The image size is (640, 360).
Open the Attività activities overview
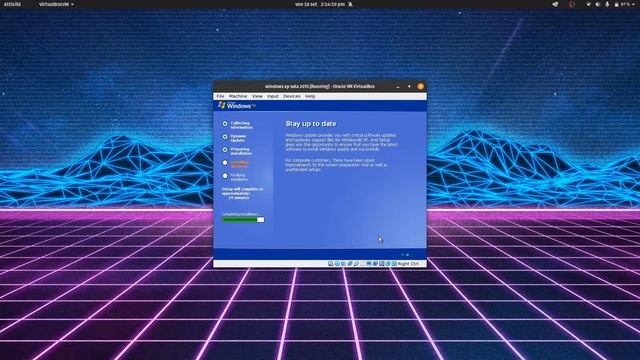(12, 4)
